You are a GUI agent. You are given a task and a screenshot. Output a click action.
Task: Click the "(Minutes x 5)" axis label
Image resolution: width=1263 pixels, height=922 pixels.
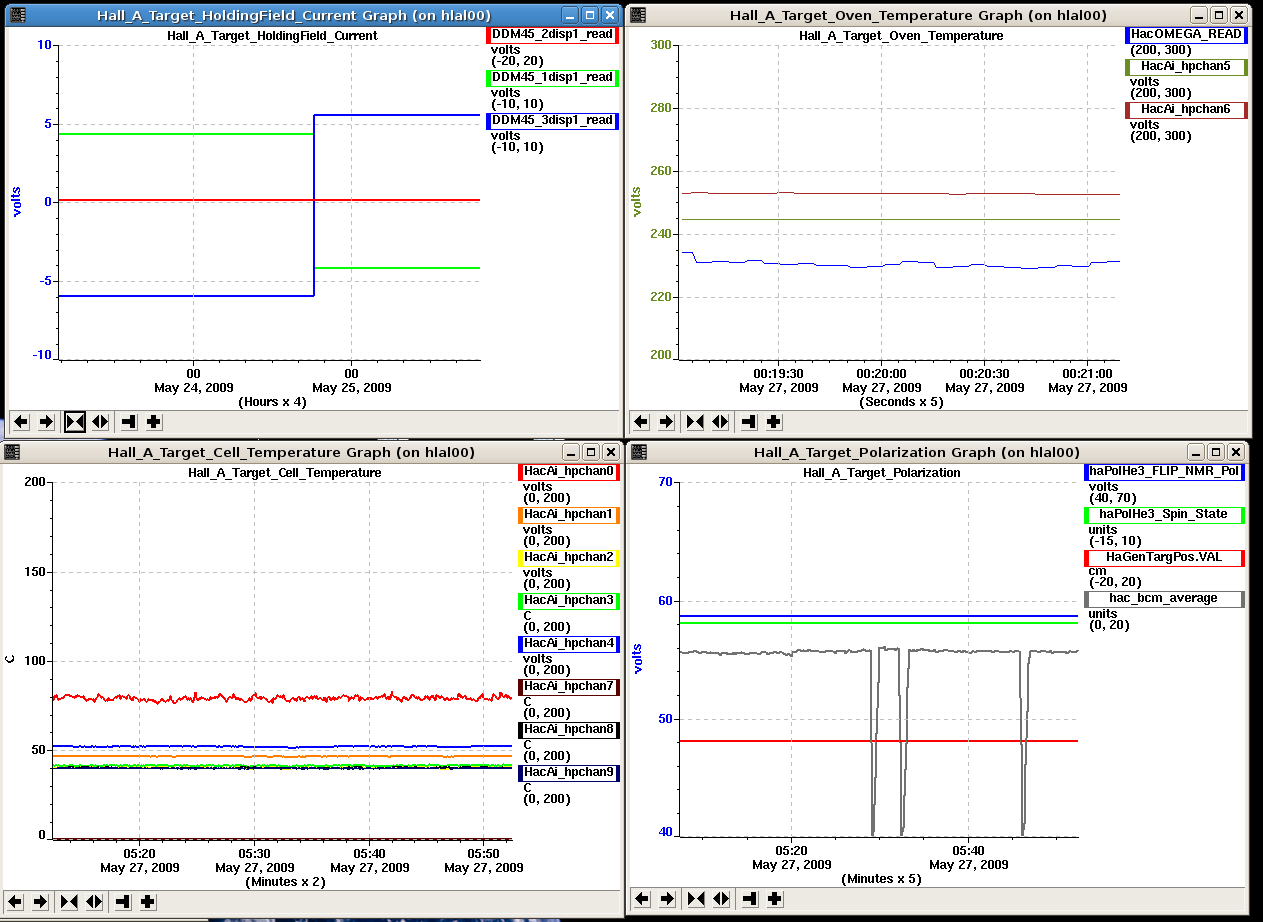(x=881, y=879)
